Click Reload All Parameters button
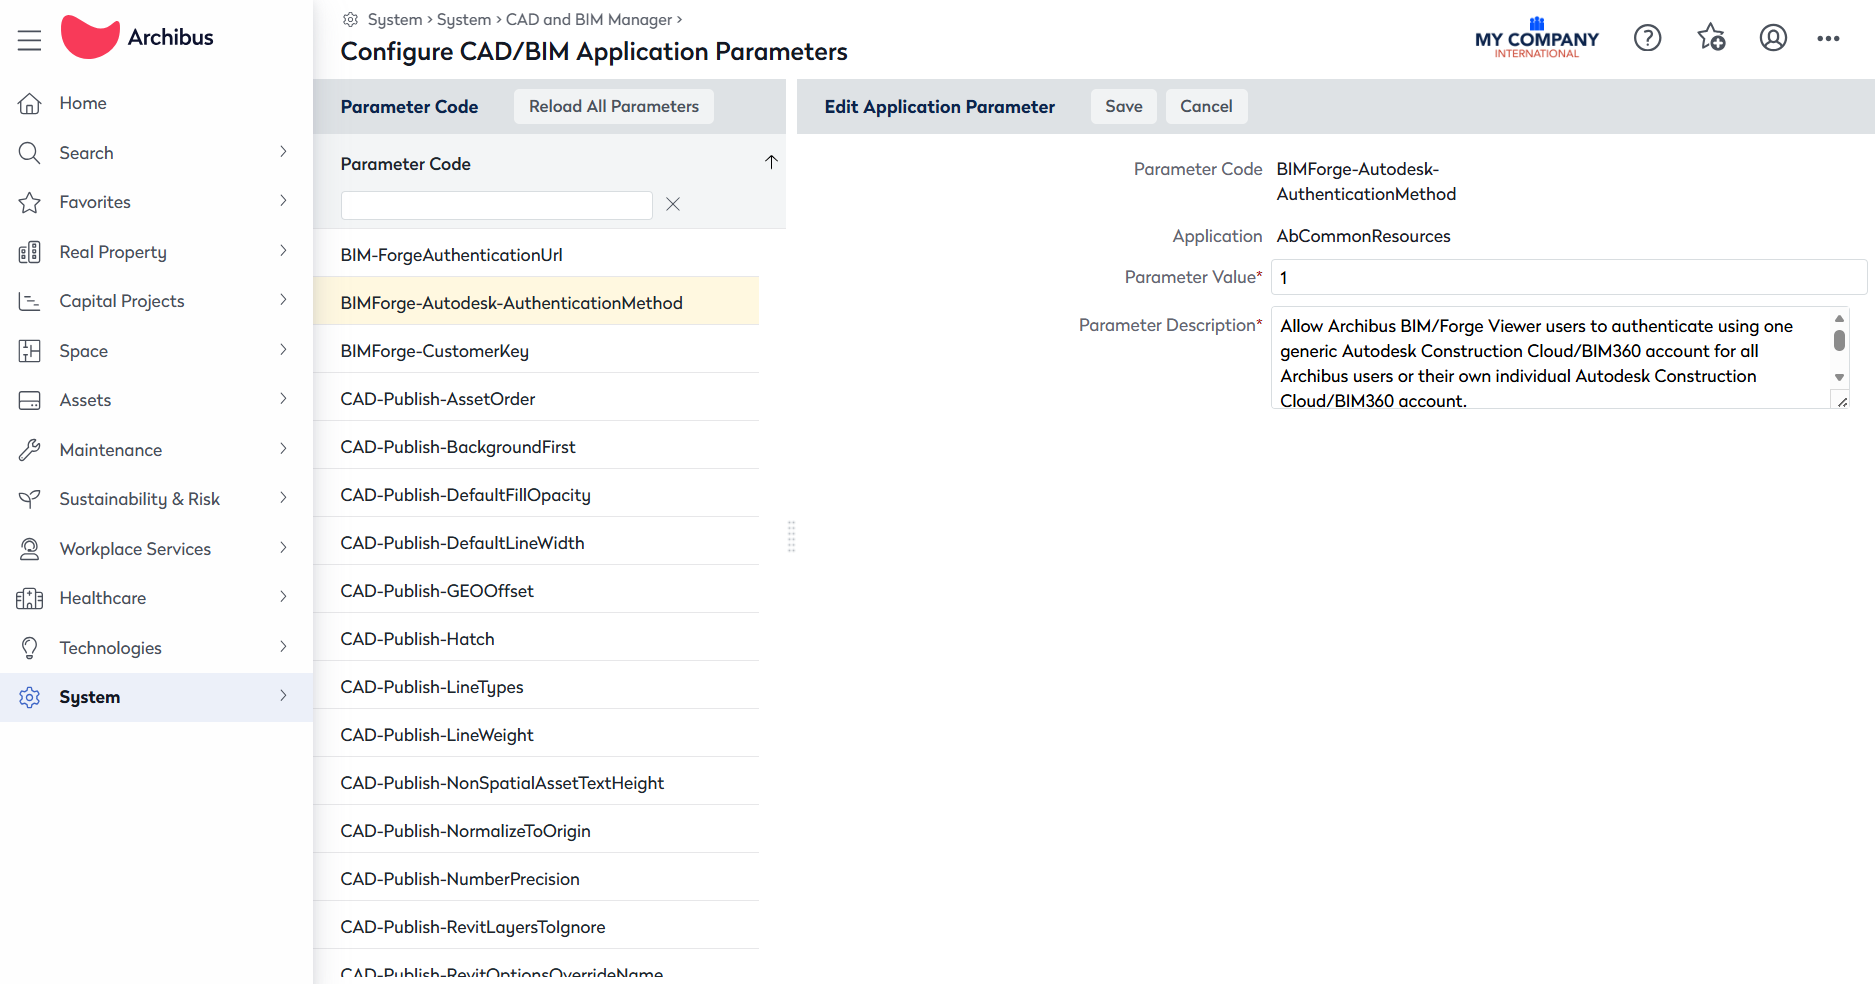This screenshot has width=1875, height=984. tap(613, 106)
